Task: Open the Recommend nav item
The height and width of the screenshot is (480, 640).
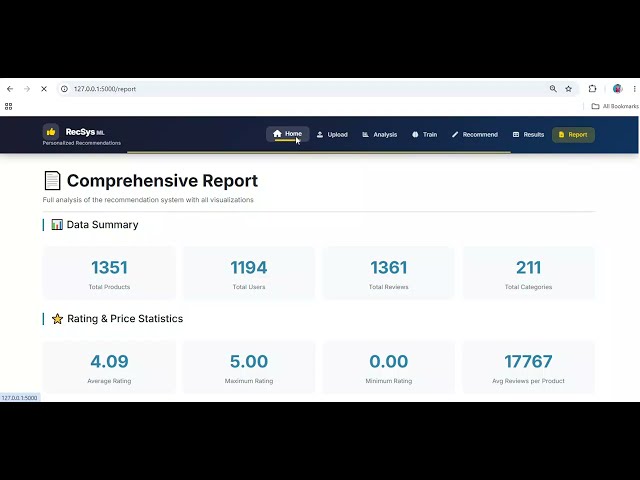Action: [x=475, y=135]
